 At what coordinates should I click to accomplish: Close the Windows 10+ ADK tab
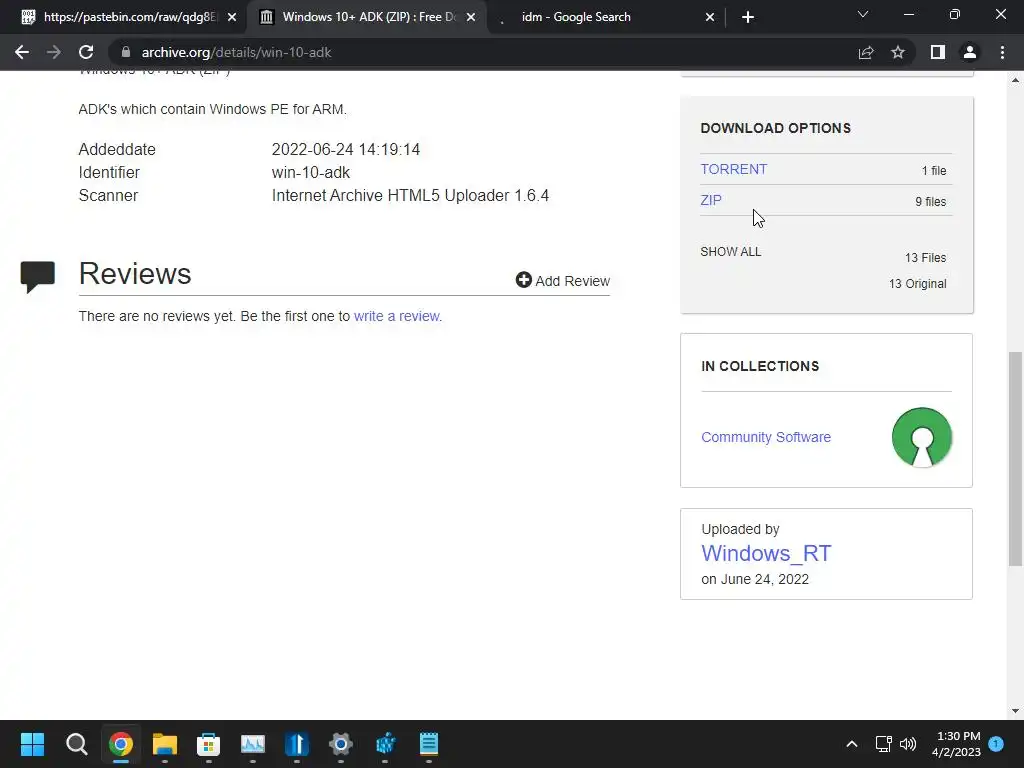click(471, 17)
